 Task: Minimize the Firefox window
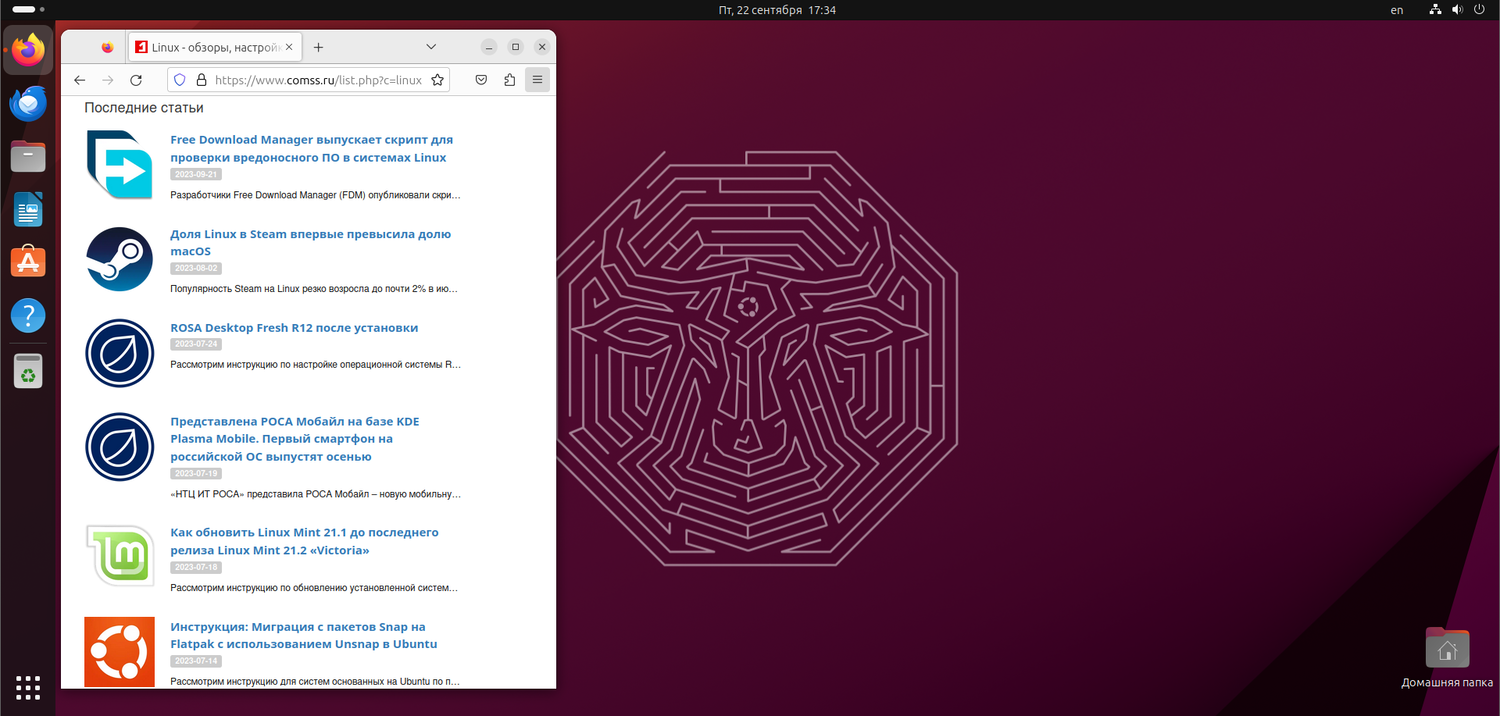489,47
